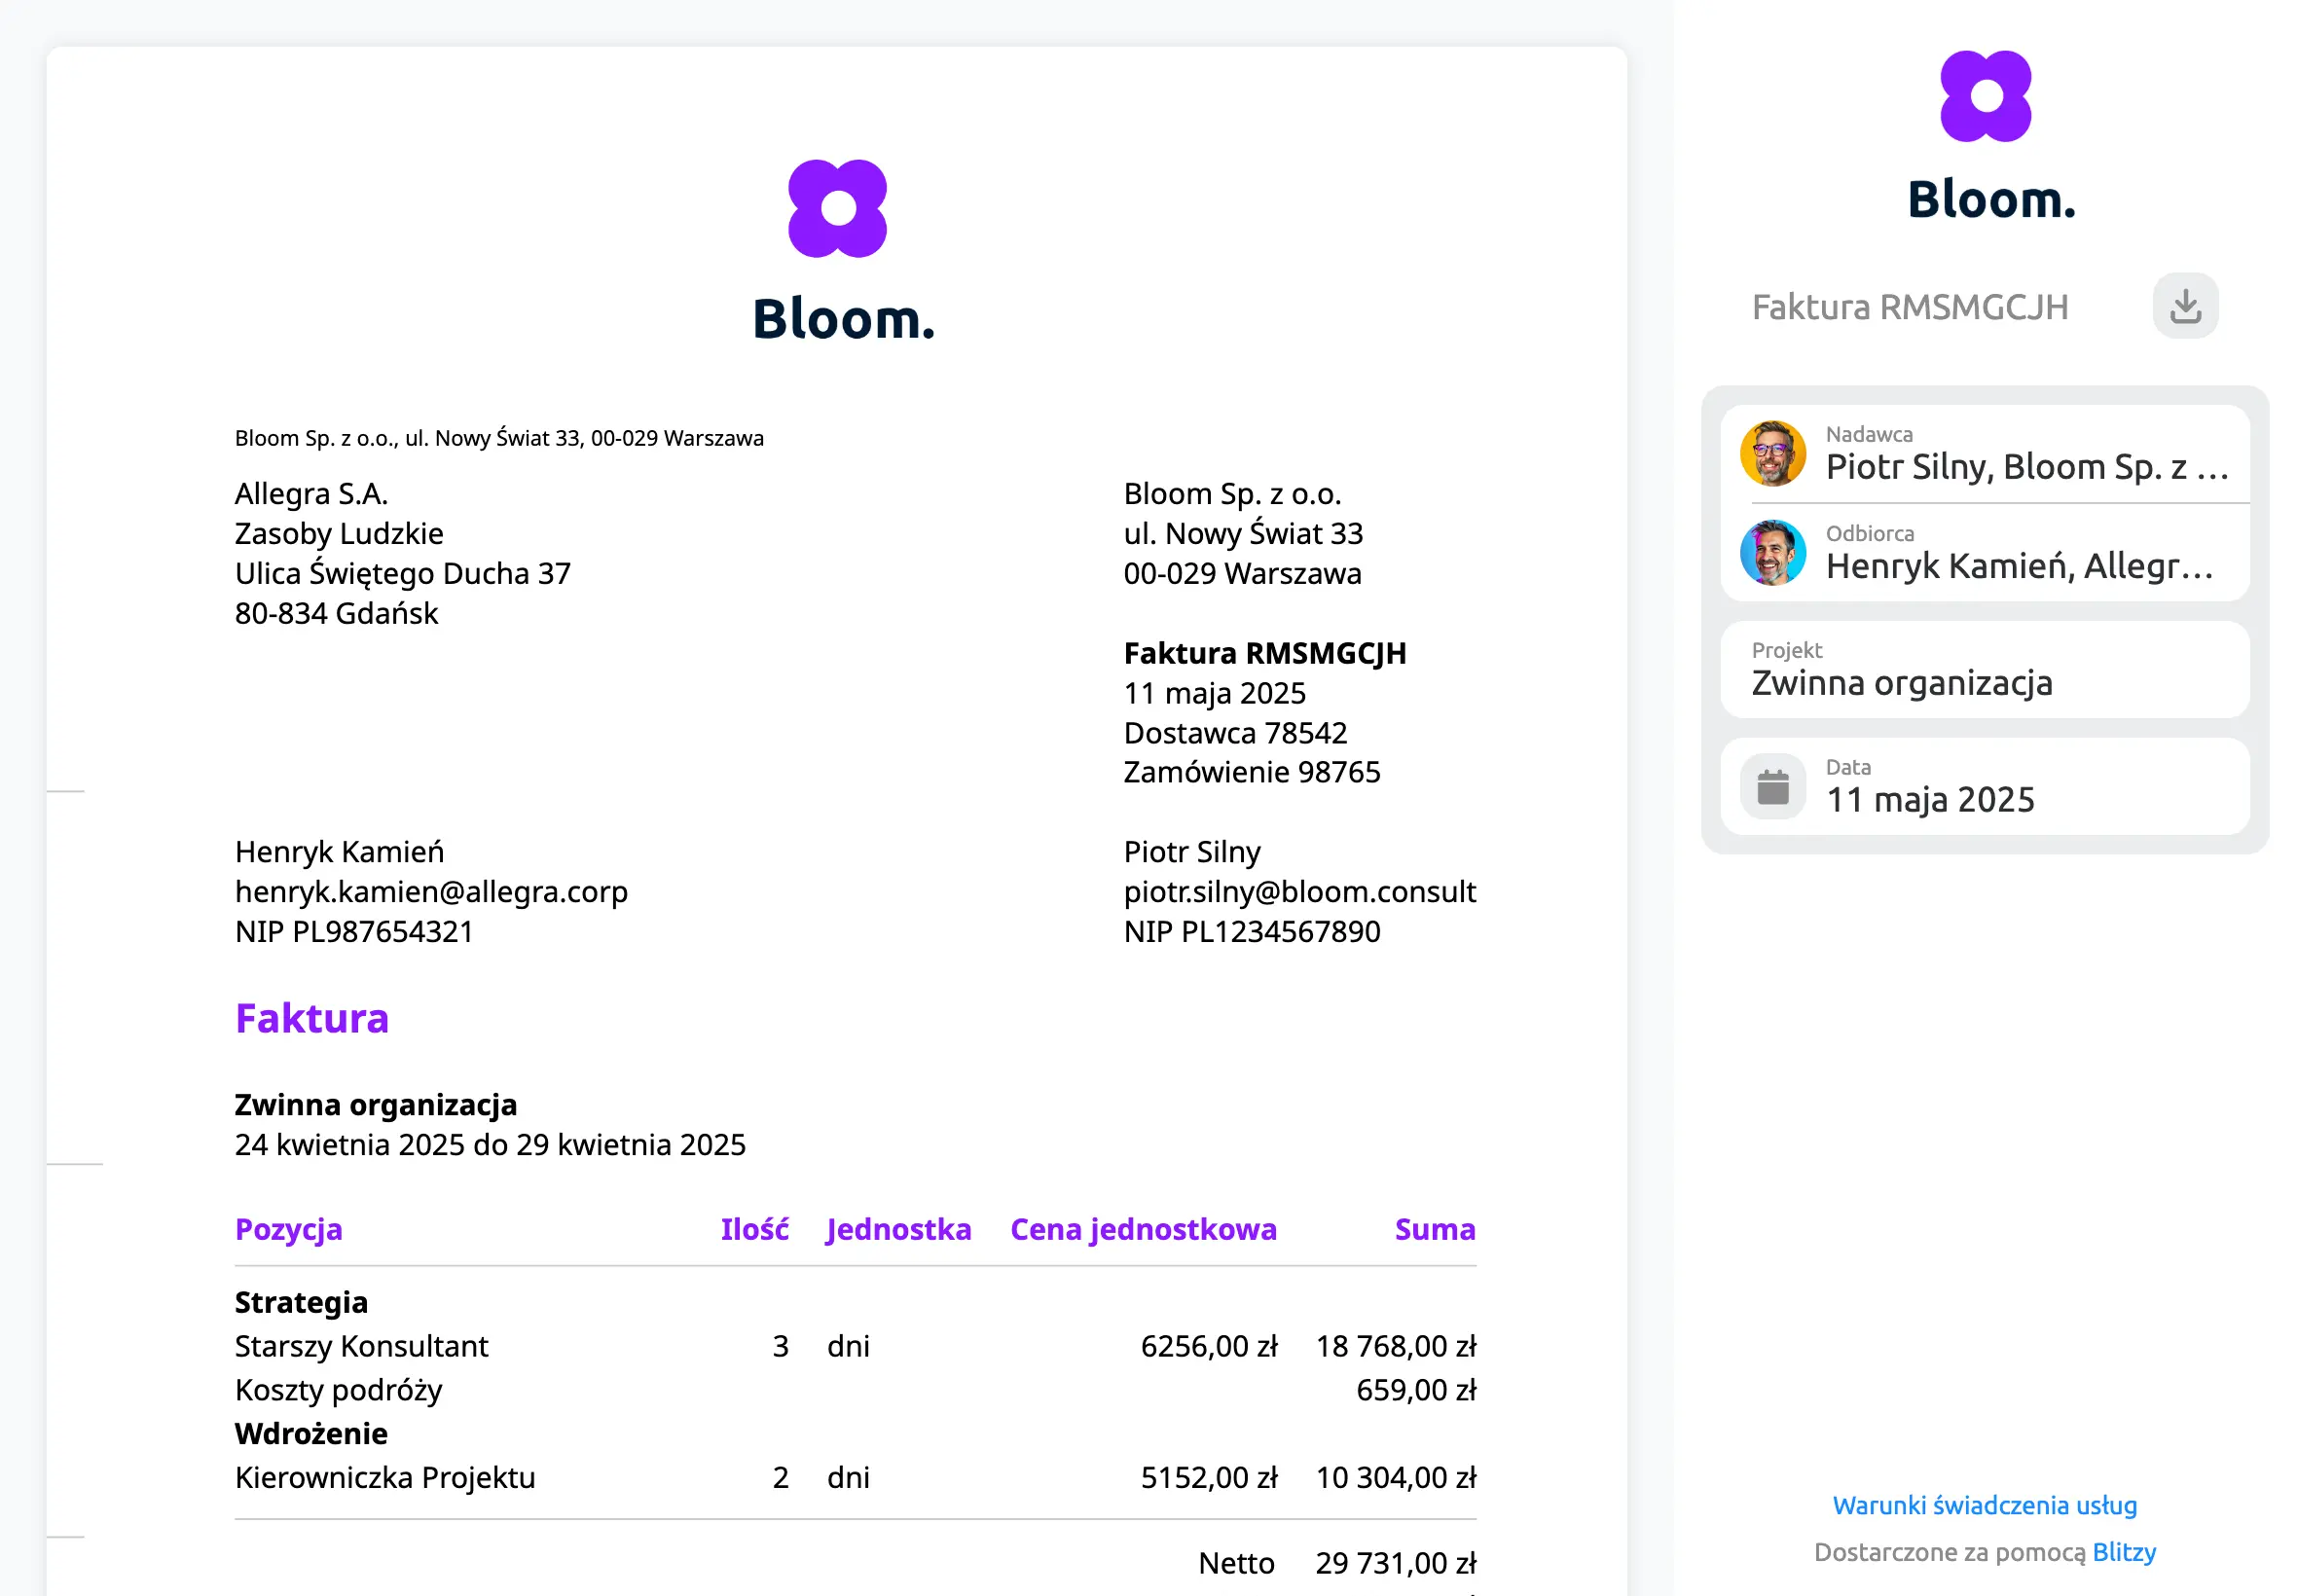Image resolution: width=2297 pixels, height=1596 pixels.
Task: Click the 659,00 zł travel cost value
Action: pos(1415,1390)
